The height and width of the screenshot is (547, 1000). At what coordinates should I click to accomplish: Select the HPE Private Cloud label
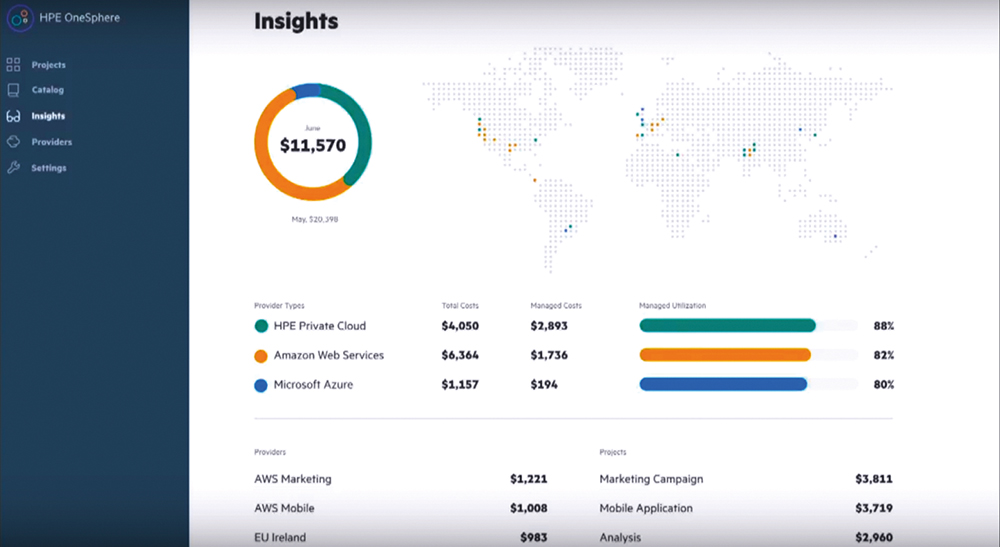(x=320, y=326)
